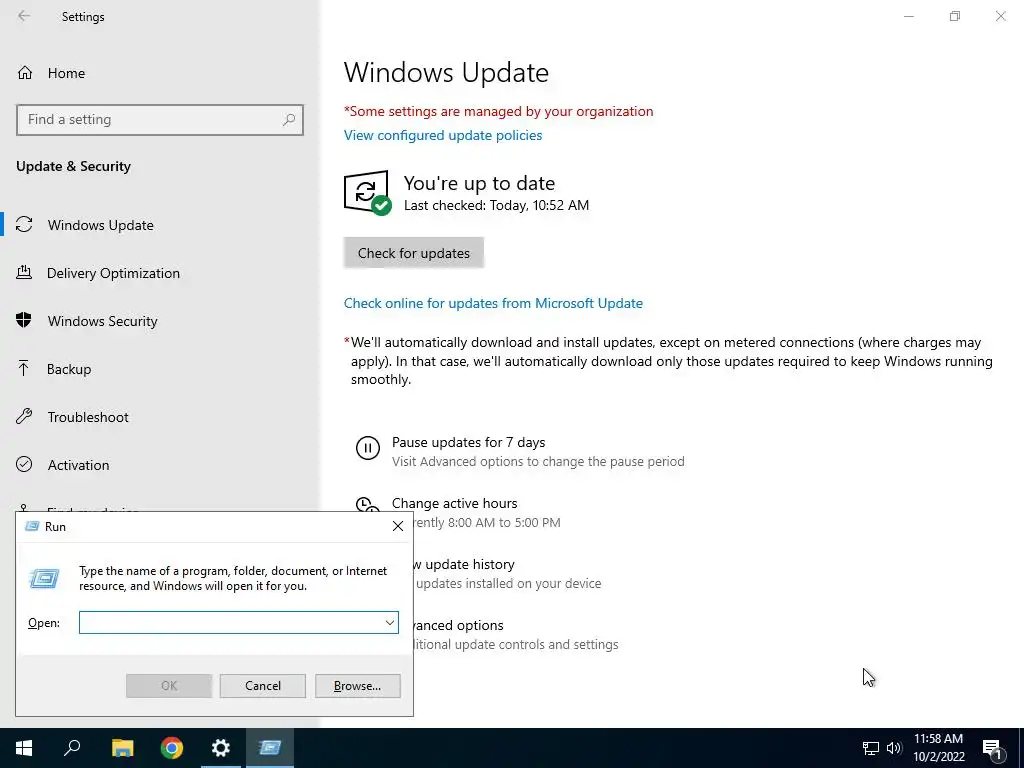
Task: Click the Activation checkmark circle icon
Action: (24, 464)
